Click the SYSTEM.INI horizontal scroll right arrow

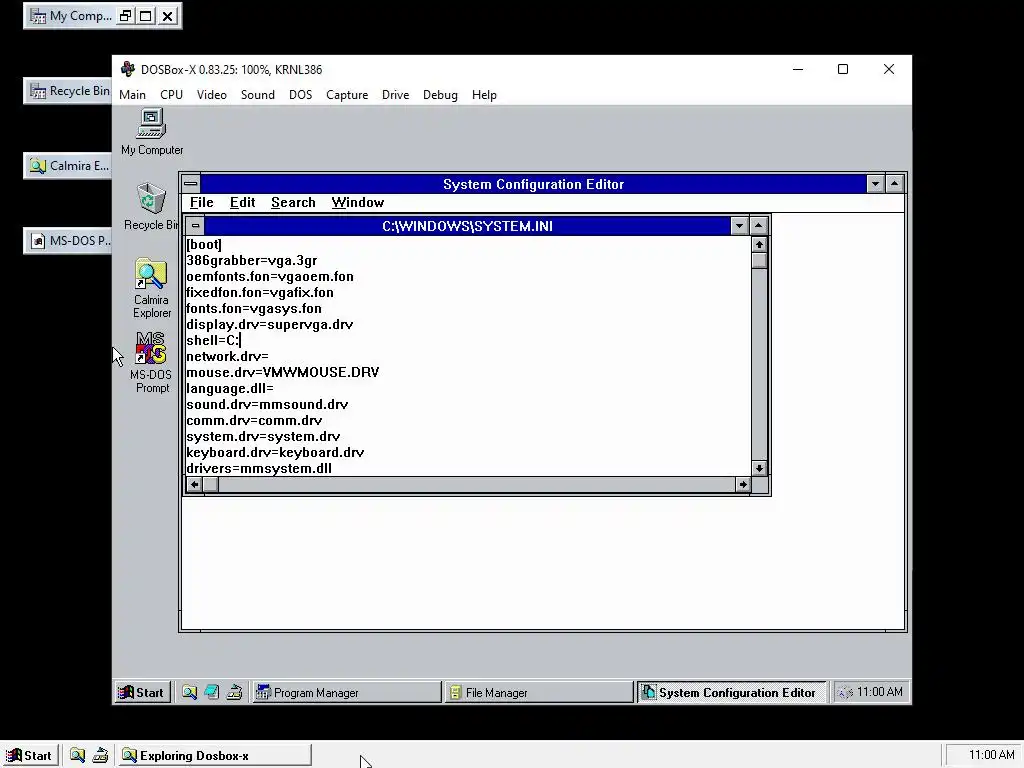coord(743,485)
